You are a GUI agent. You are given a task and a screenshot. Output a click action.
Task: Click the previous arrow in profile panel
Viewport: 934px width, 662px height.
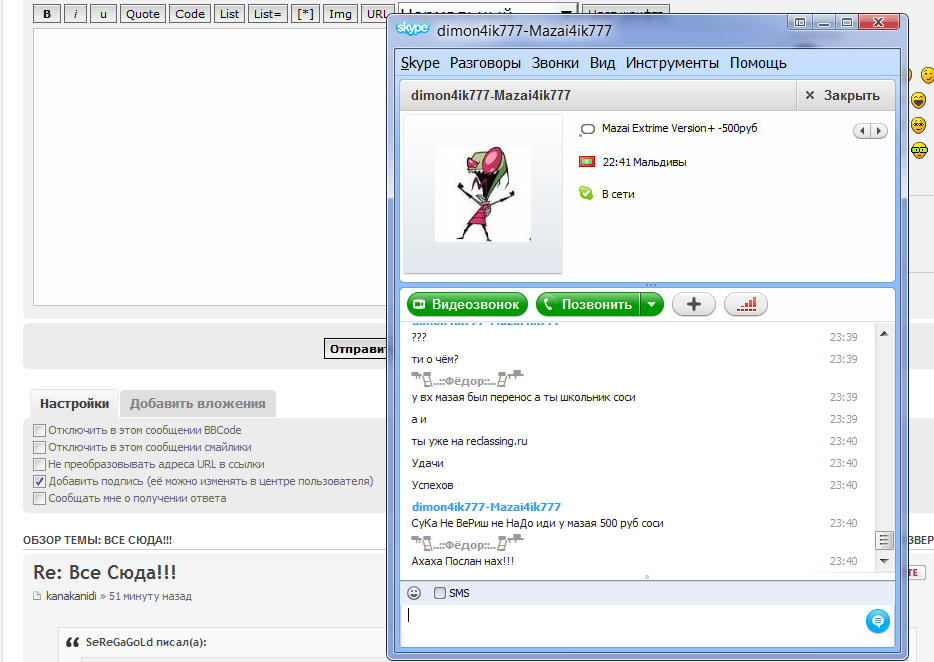click(x=862, y=131)
